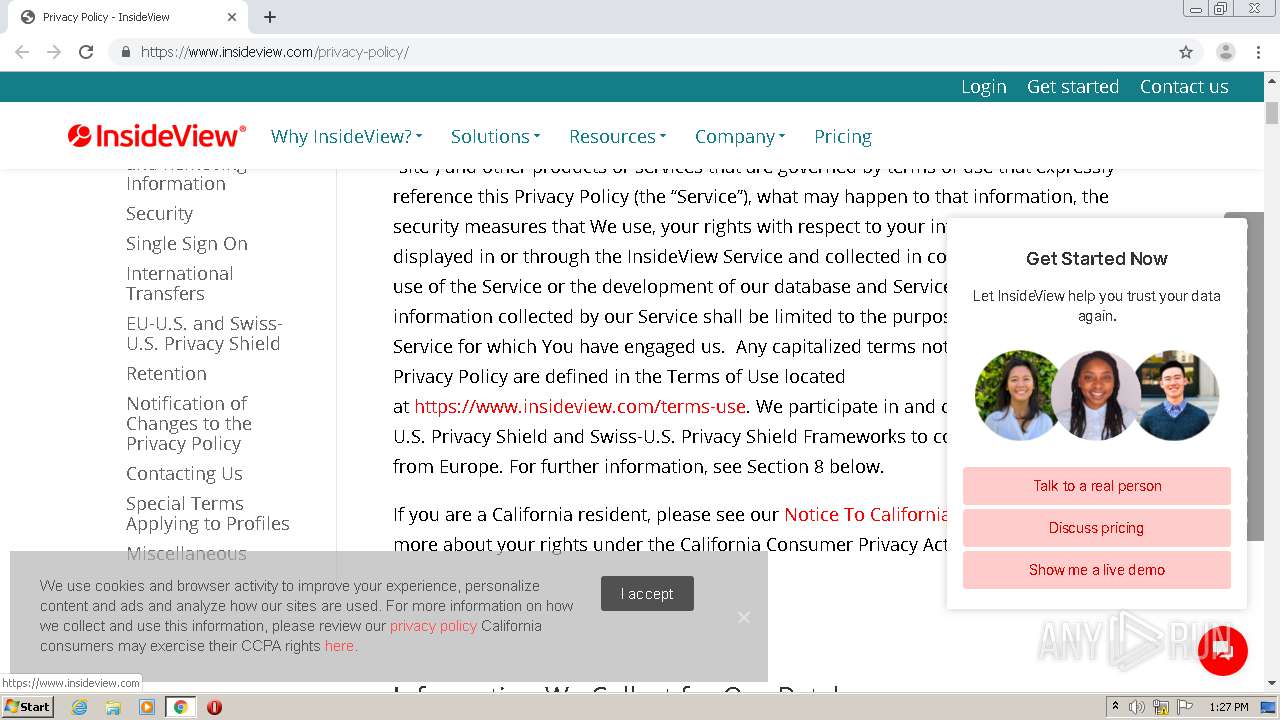This screenshot has height=720, width=1280.
Task: Open the red chat bubble widget
Action: [x=1222, y=650]
